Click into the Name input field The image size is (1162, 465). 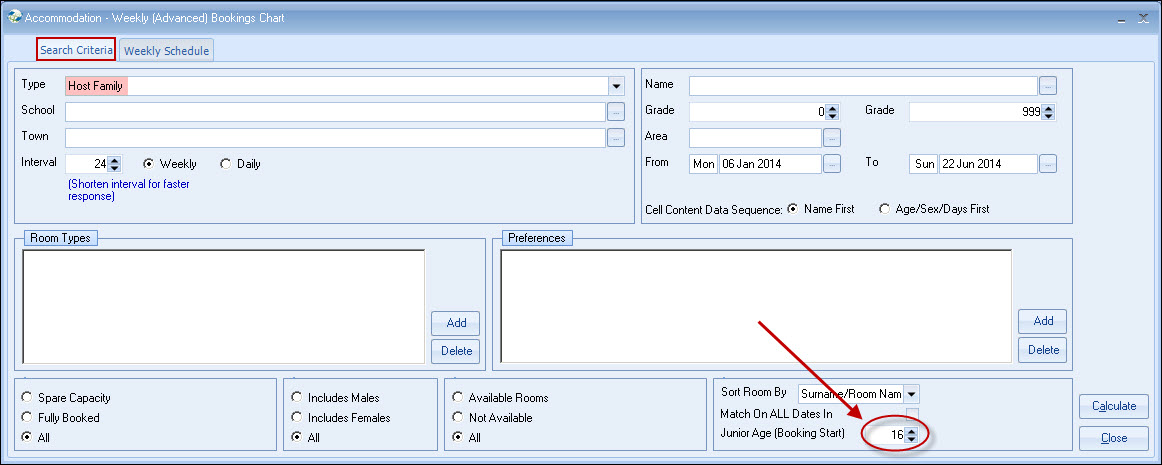(862, 86)
